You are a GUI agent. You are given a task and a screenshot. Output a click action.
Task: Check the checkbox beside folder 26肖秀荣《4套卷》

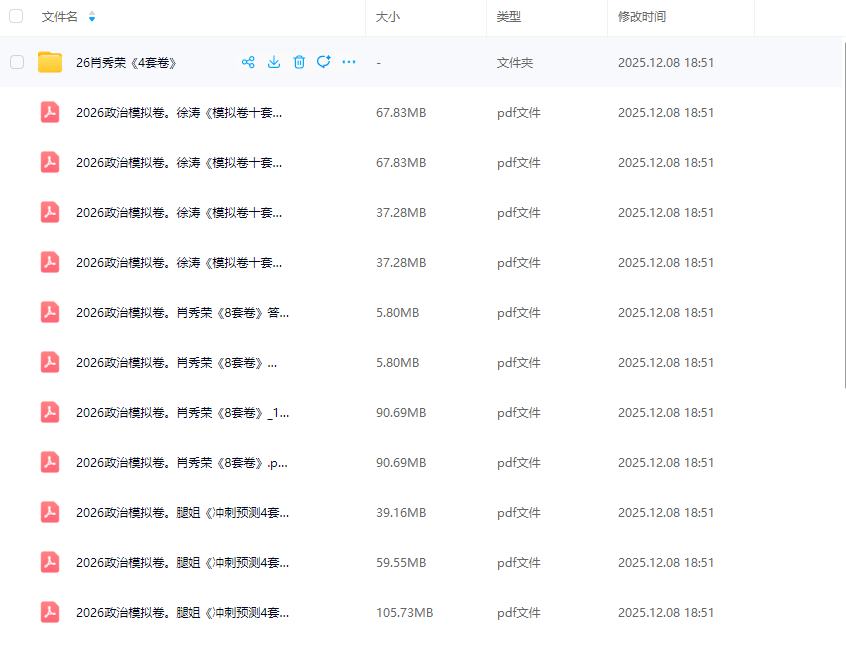(16, 62)
